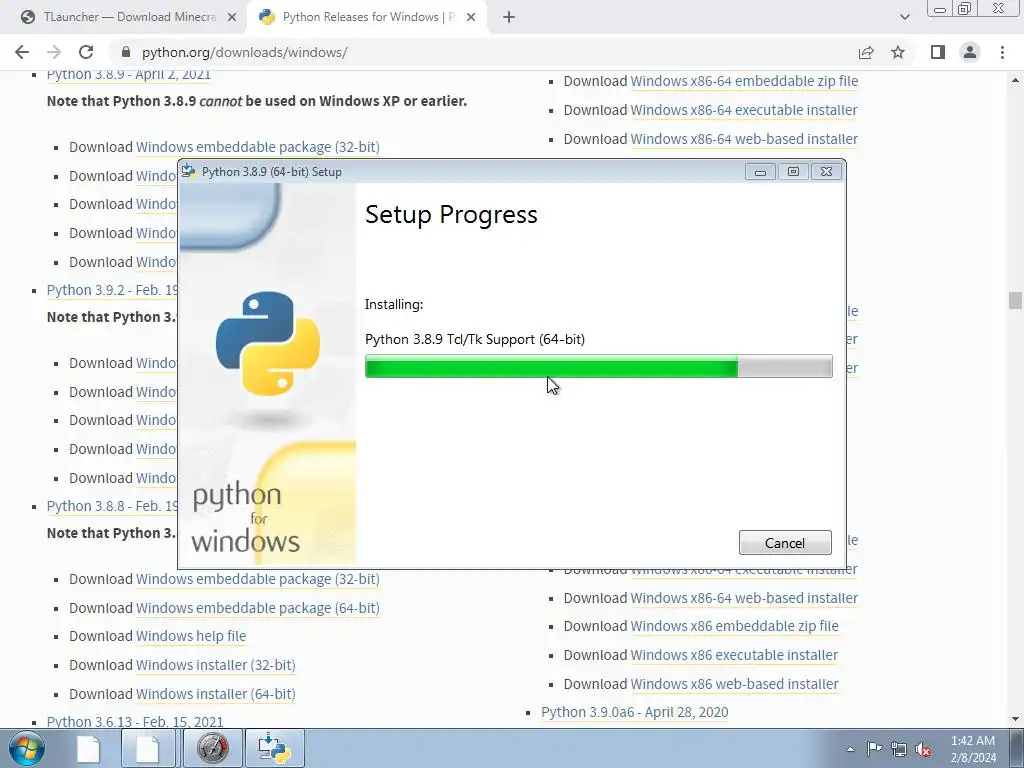
Task: Open the Action Center flag icon
Action: pyautogui.click(x=874, y=749)
